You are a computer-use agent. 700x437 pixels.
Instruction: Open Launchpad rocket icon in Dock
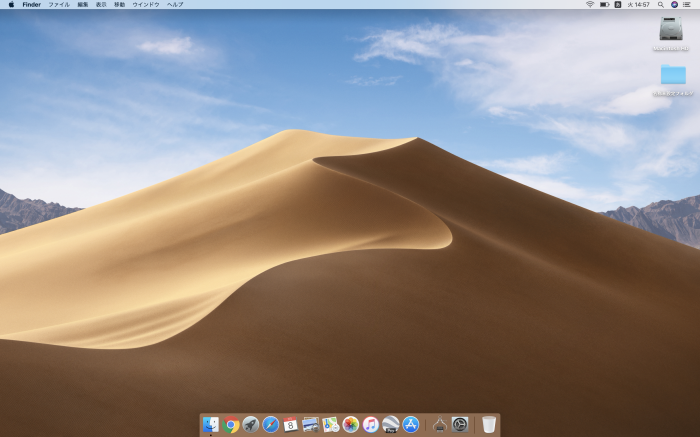tap(250, 425)
